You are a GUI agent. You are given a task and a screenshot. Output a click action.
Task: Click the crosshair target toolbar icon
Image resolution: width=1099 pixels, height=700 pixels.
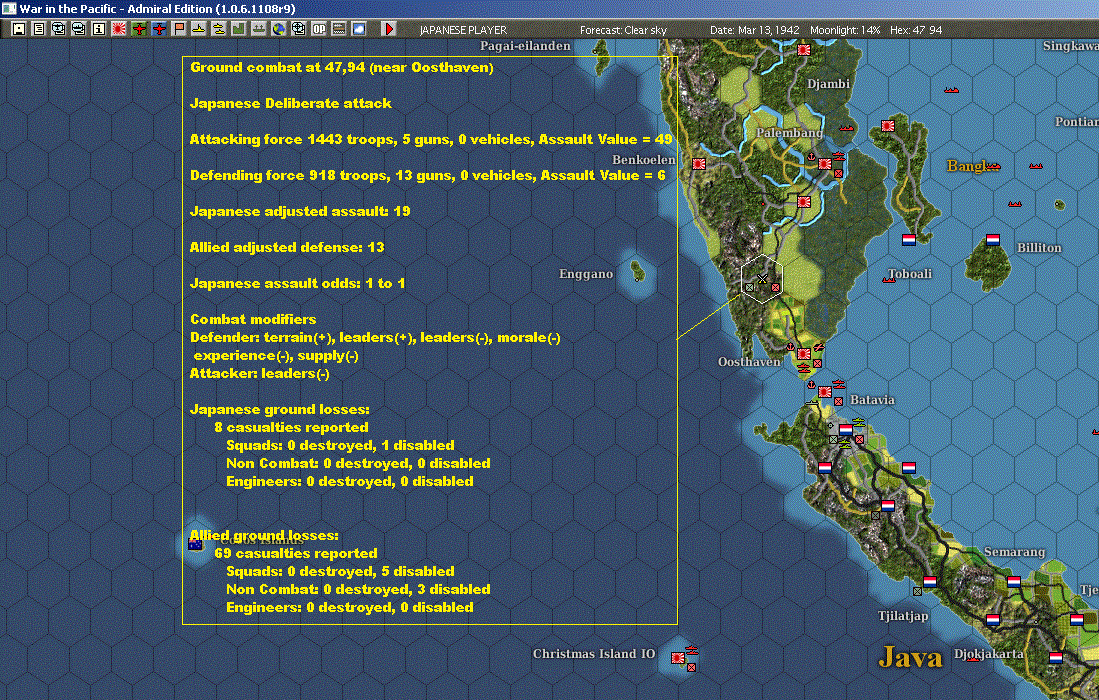299,29
